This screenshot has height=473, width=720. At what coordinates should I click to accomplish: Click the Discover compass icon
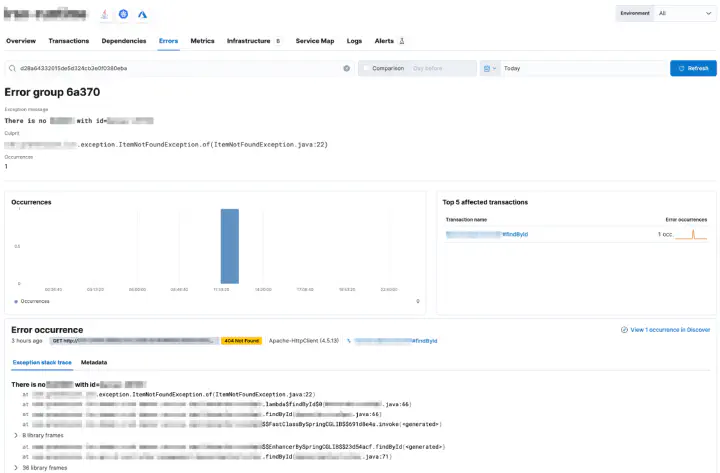tap(624, 330)
